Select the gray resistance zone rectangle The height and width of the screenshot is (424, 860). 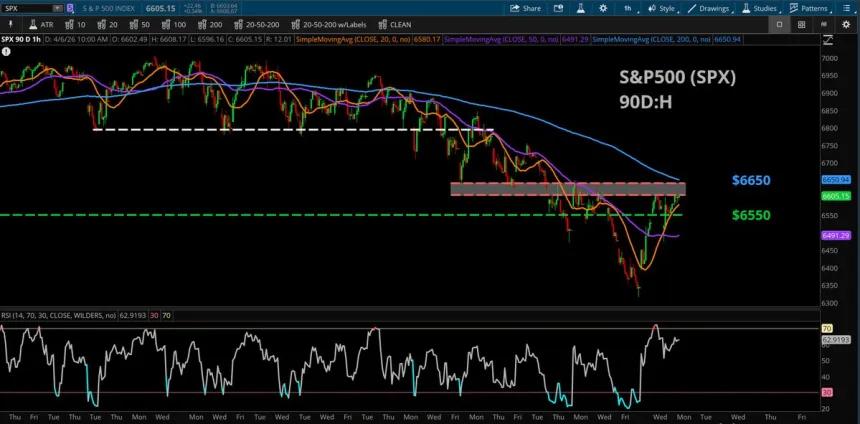[x=568, y=189]
